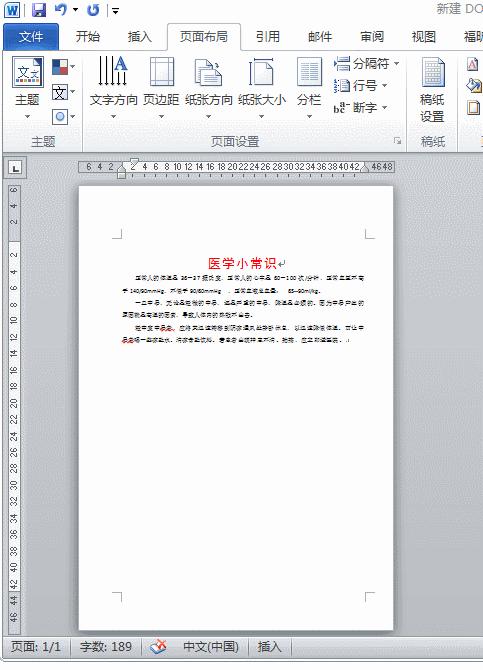
Task: Toggle the 插入 insert/overtype mode
Action: (x=269, y=646)
